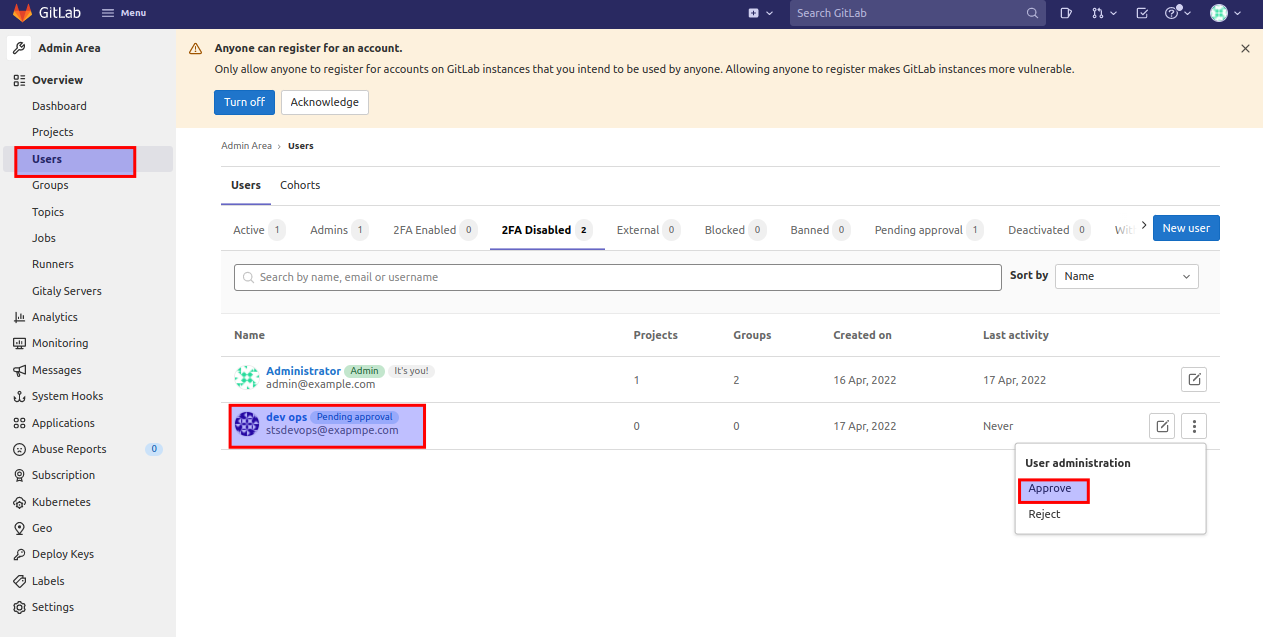This screenshot has width=1263, height=637.
Task: Open Projects in the sidebar
Action: click(x=52, y=132)
